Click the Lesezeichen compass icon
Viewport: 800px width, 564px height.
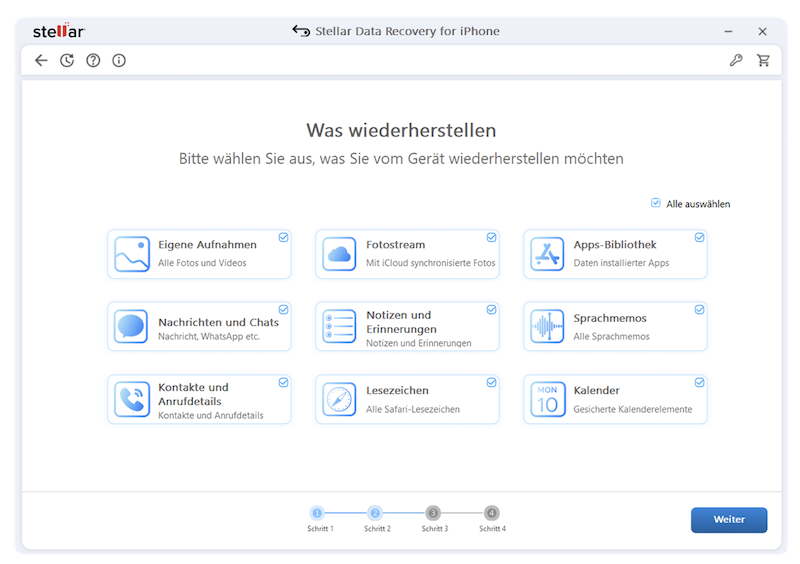[x=339, y=399]
